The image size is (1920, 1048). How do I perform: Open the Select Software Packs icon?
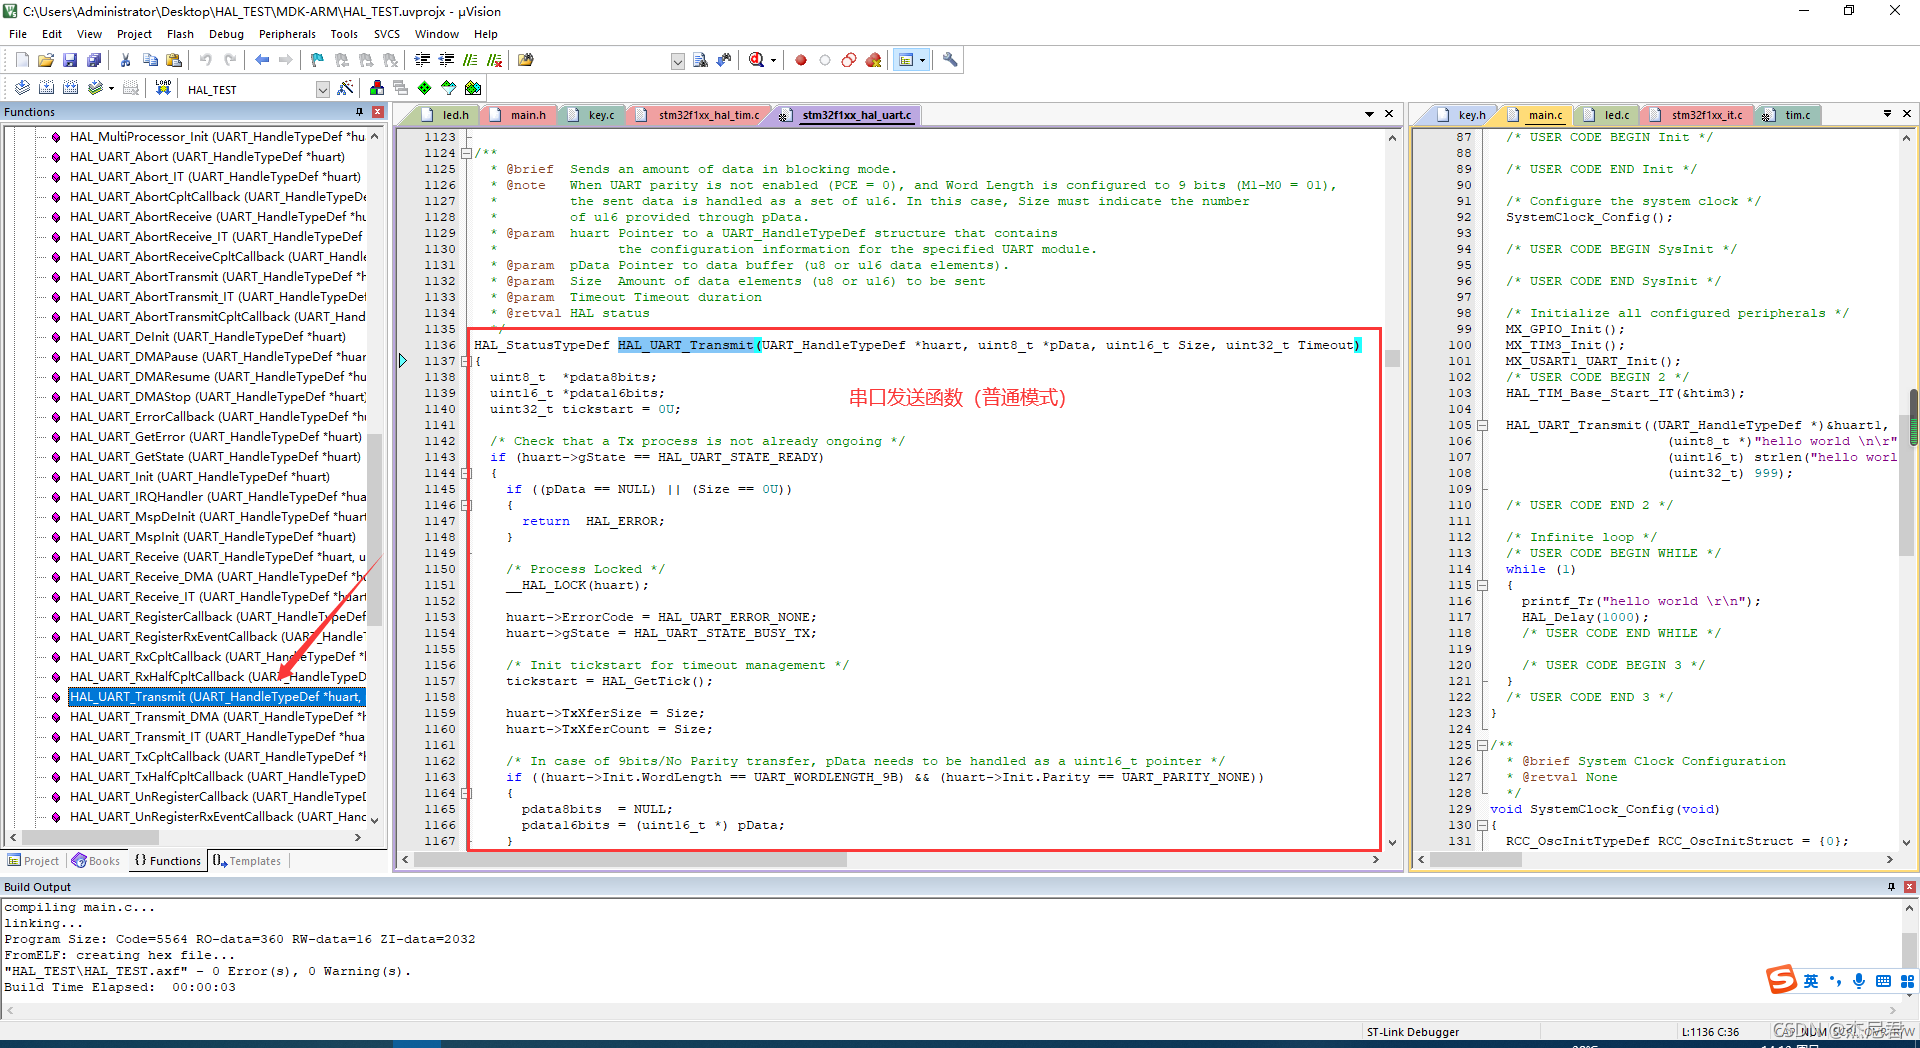coord(448,88)
